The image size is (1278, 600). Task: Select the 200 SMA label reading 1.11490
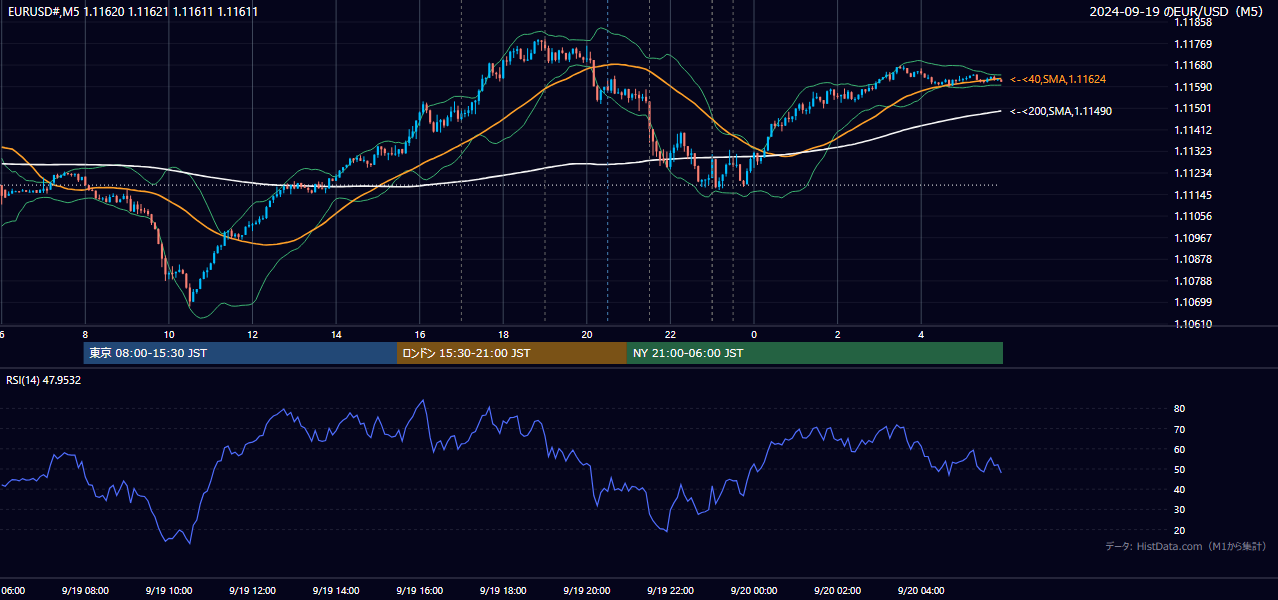(x=1061, y=111)
